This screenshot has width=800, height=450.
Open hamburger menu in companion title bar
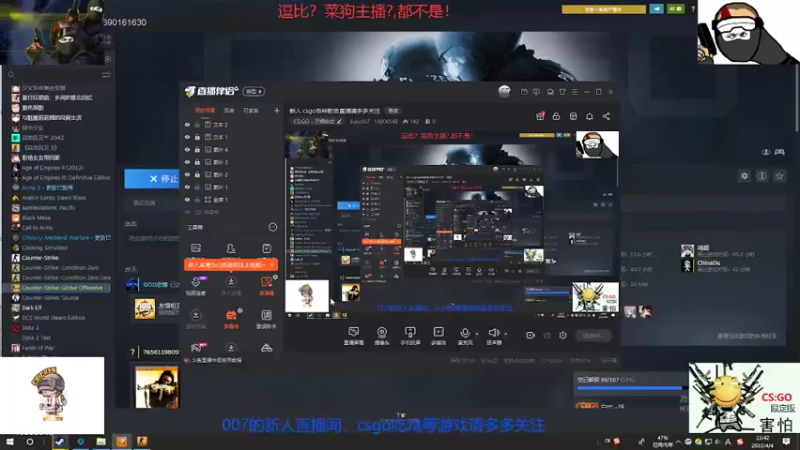574,92
